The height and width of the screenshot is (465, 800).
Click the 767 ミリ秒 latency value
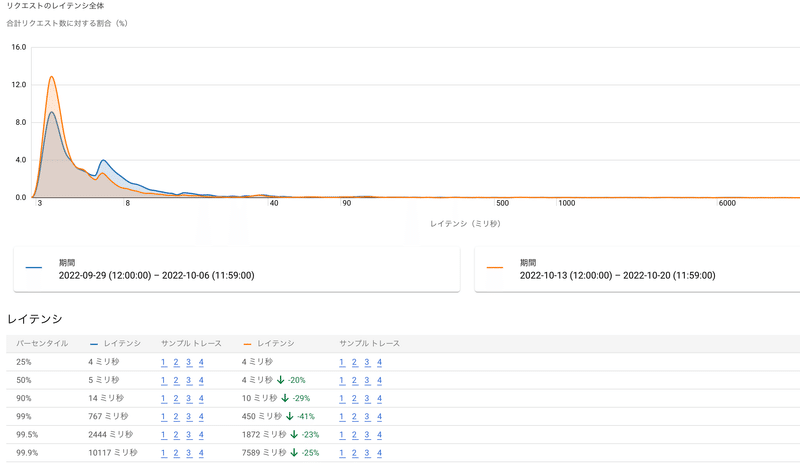click(x=108, y=417)
